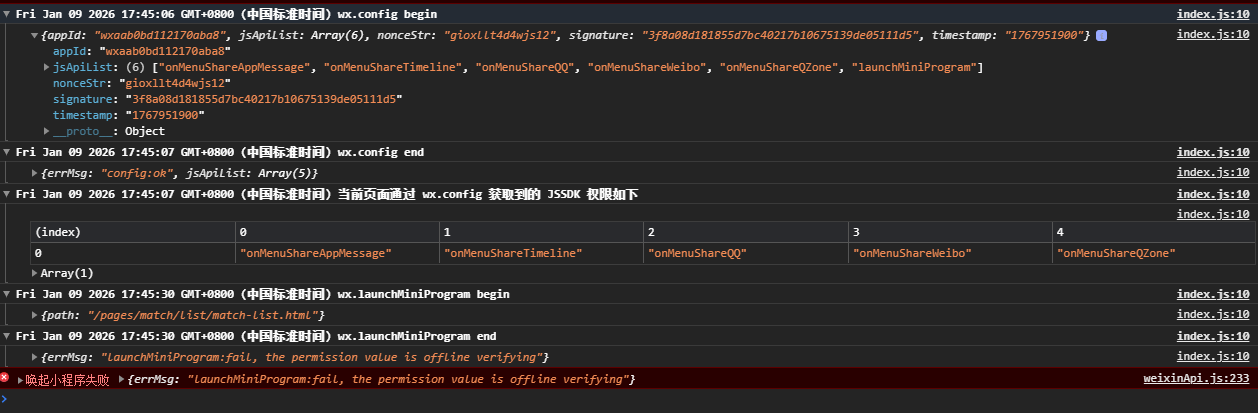Sort table by column header 0

pos(338,232)
